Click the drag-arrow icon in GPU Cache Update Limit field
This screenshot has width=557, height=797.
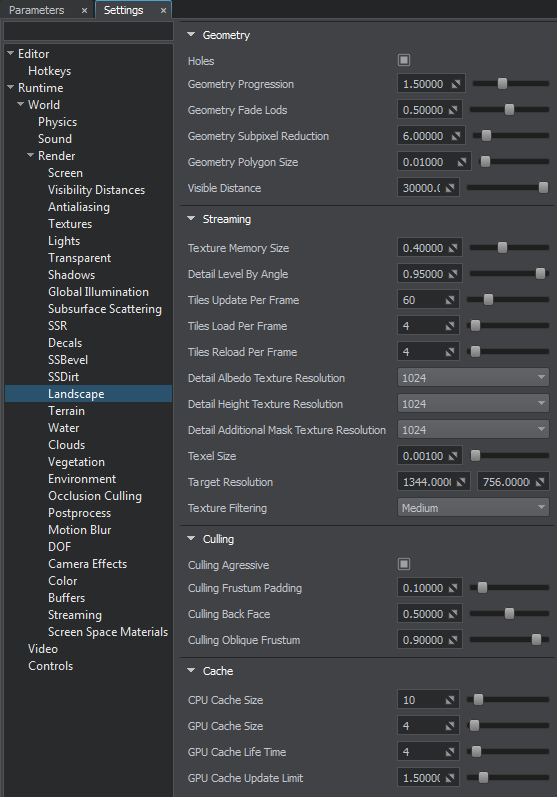450,778
